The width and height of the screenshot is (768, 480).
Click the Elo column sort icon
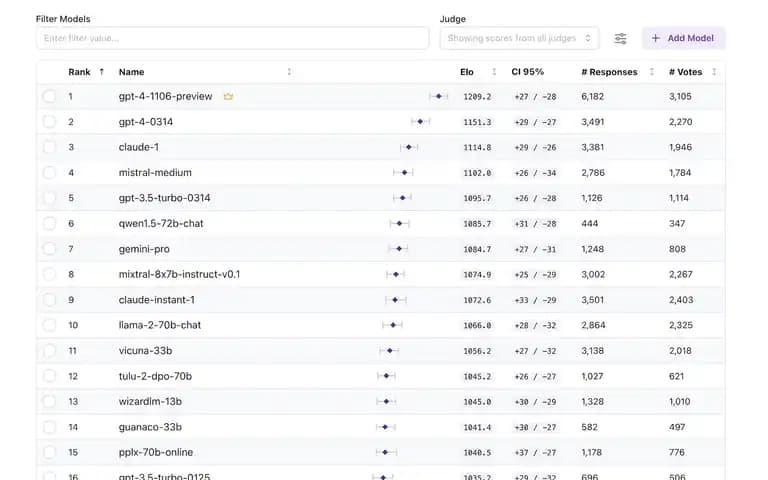494,72
